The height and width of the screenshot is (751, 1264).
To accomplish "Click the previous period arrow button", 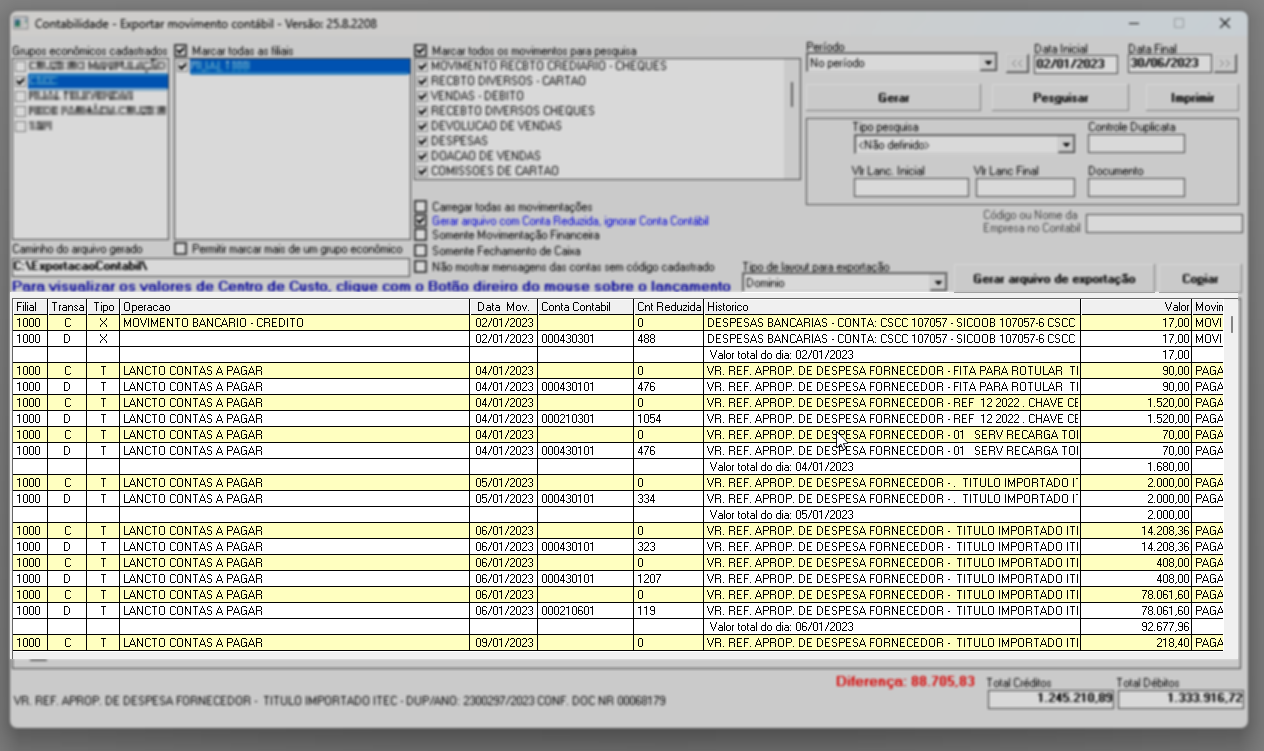I will [x=1016, y=64].
